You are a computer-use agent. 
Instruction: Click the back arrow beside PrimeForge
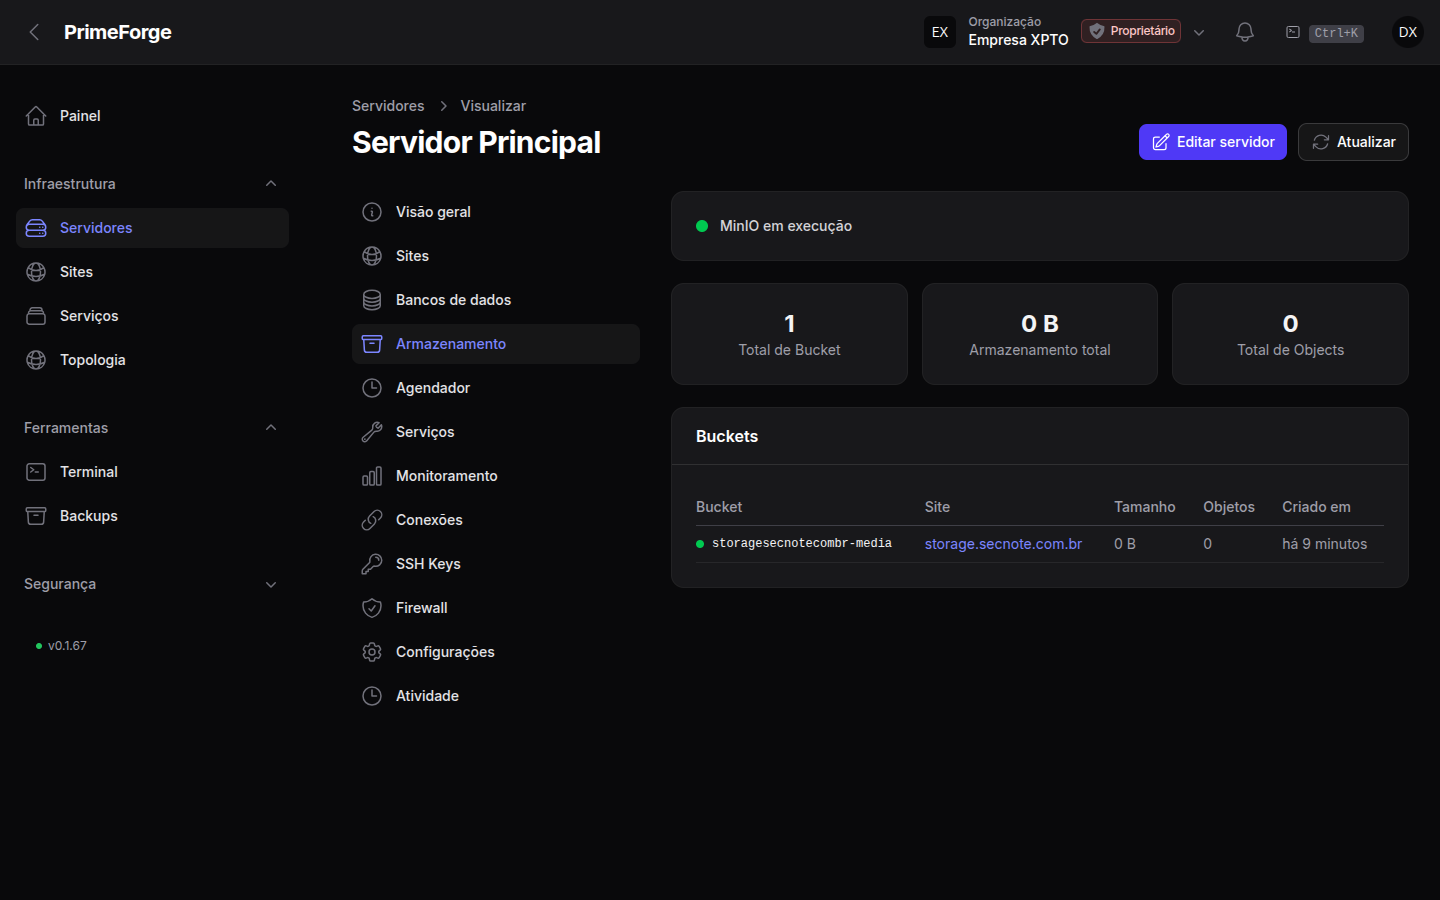pos(35,32)
